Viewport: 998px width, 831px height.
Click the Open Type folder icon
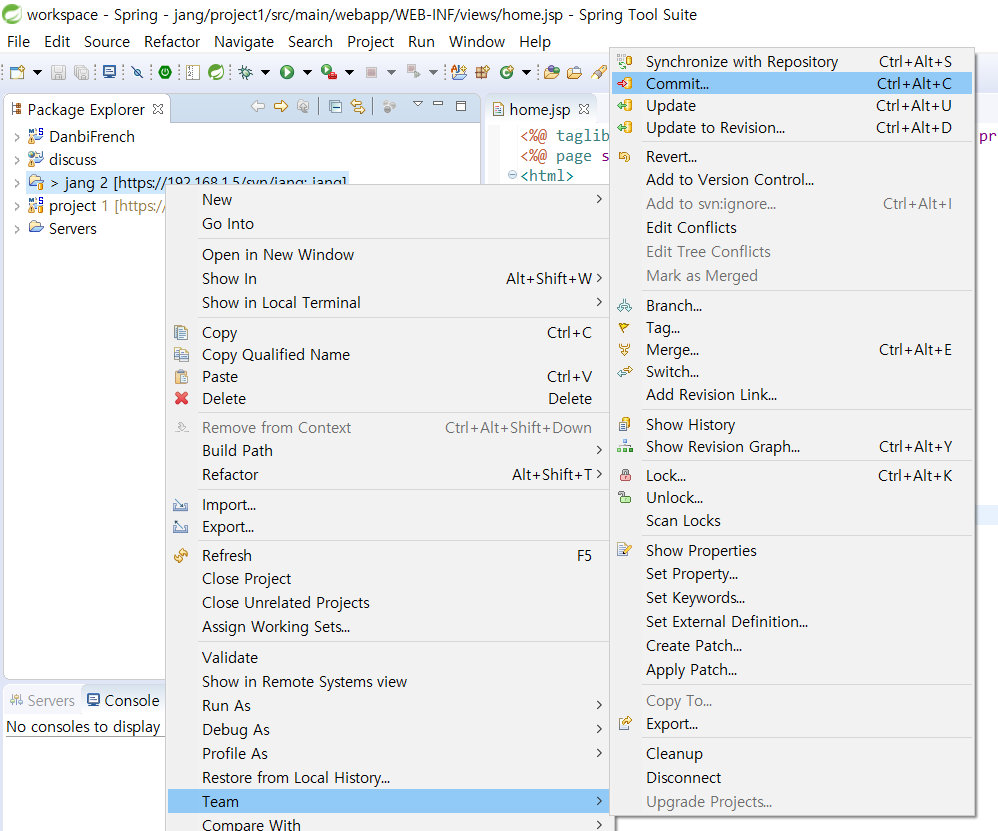tap(552, 72)
